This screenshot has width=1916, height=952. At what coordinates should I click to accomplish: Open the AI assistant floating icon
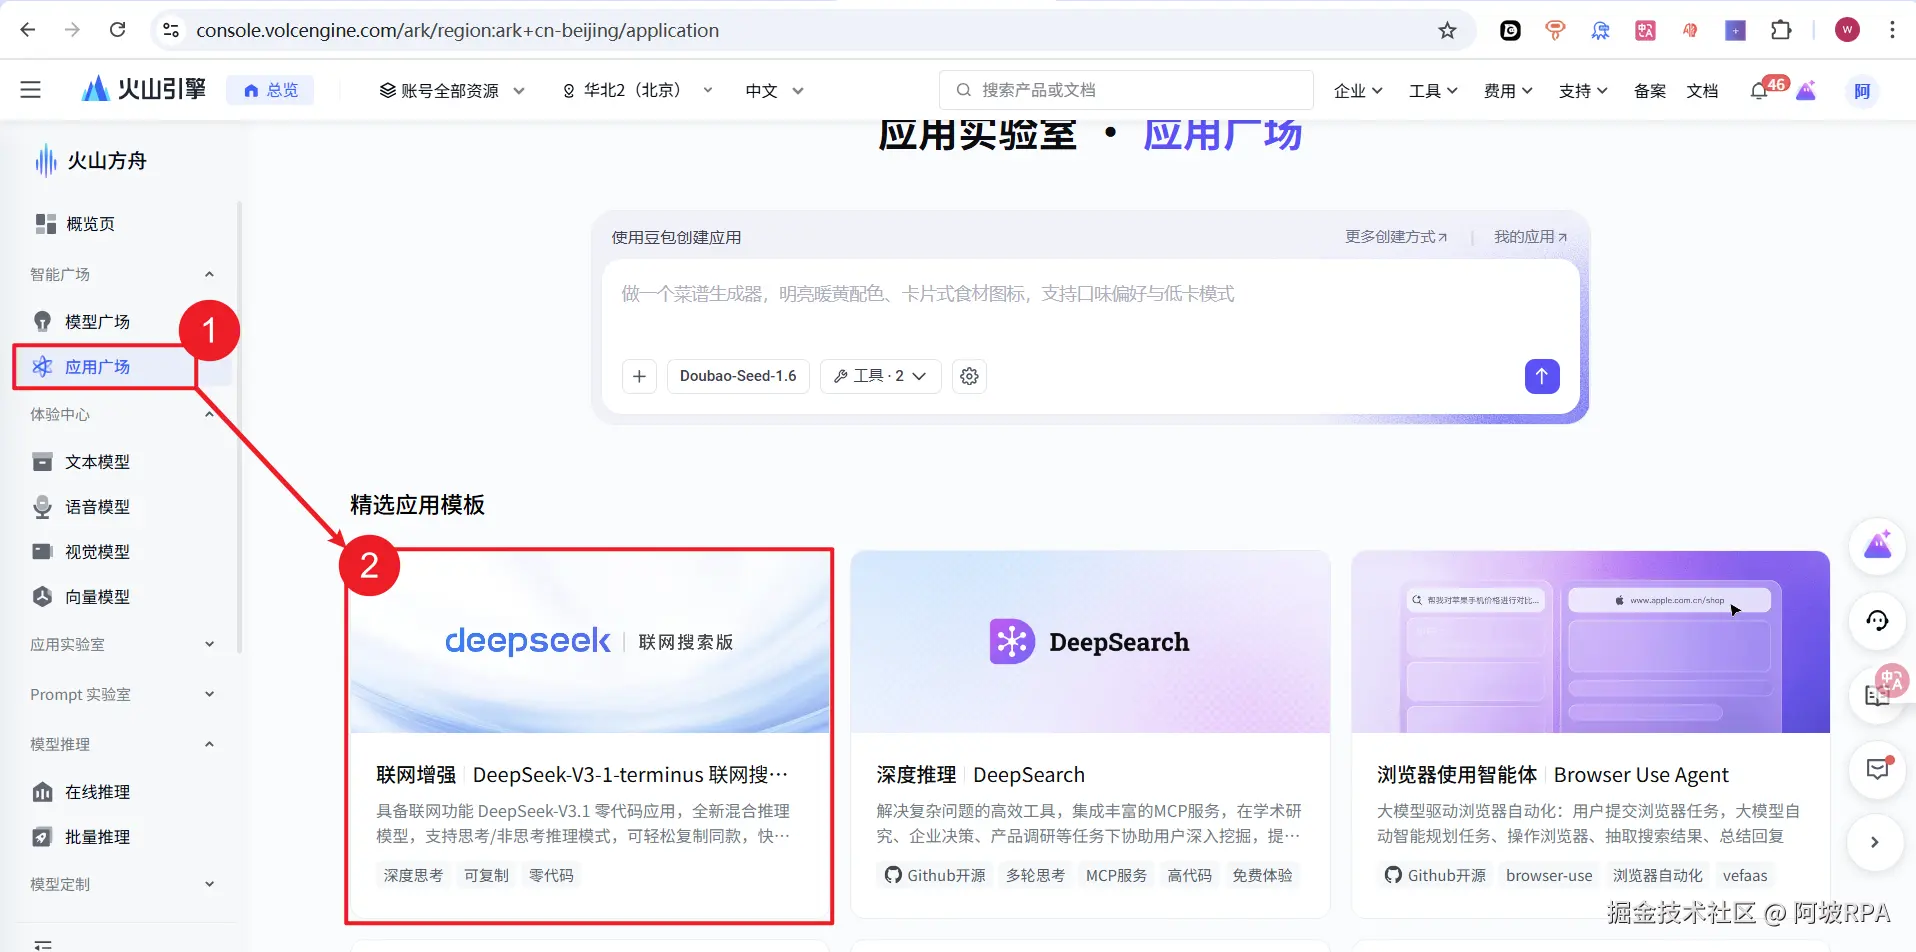(x=1877, y=546)
